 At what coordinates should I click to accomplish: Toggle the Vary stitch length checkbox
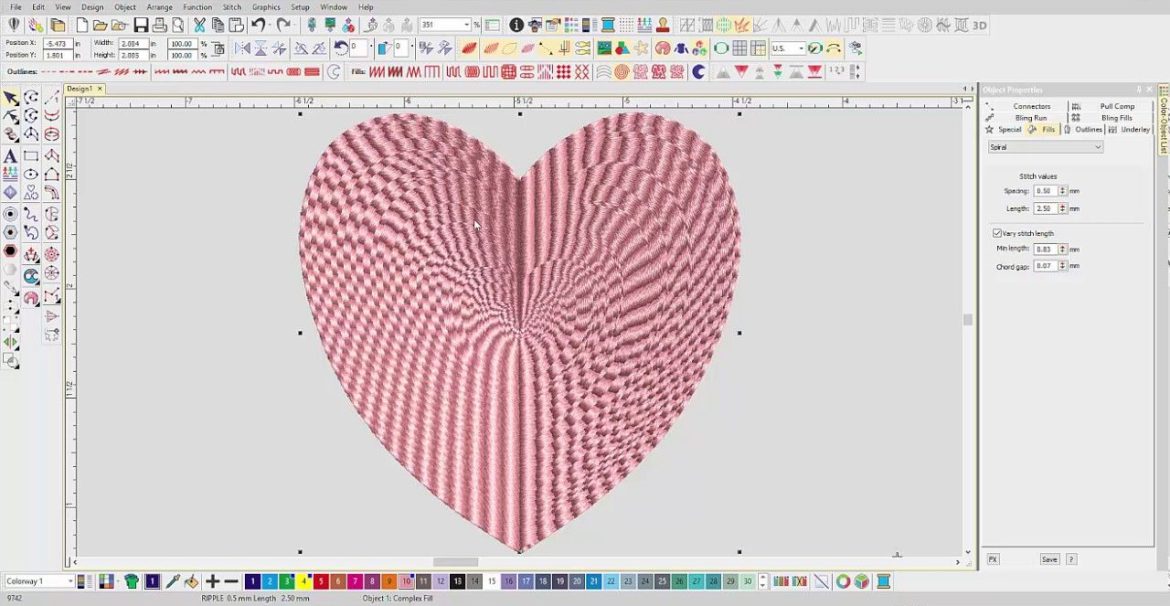click(x=997, y=233)
